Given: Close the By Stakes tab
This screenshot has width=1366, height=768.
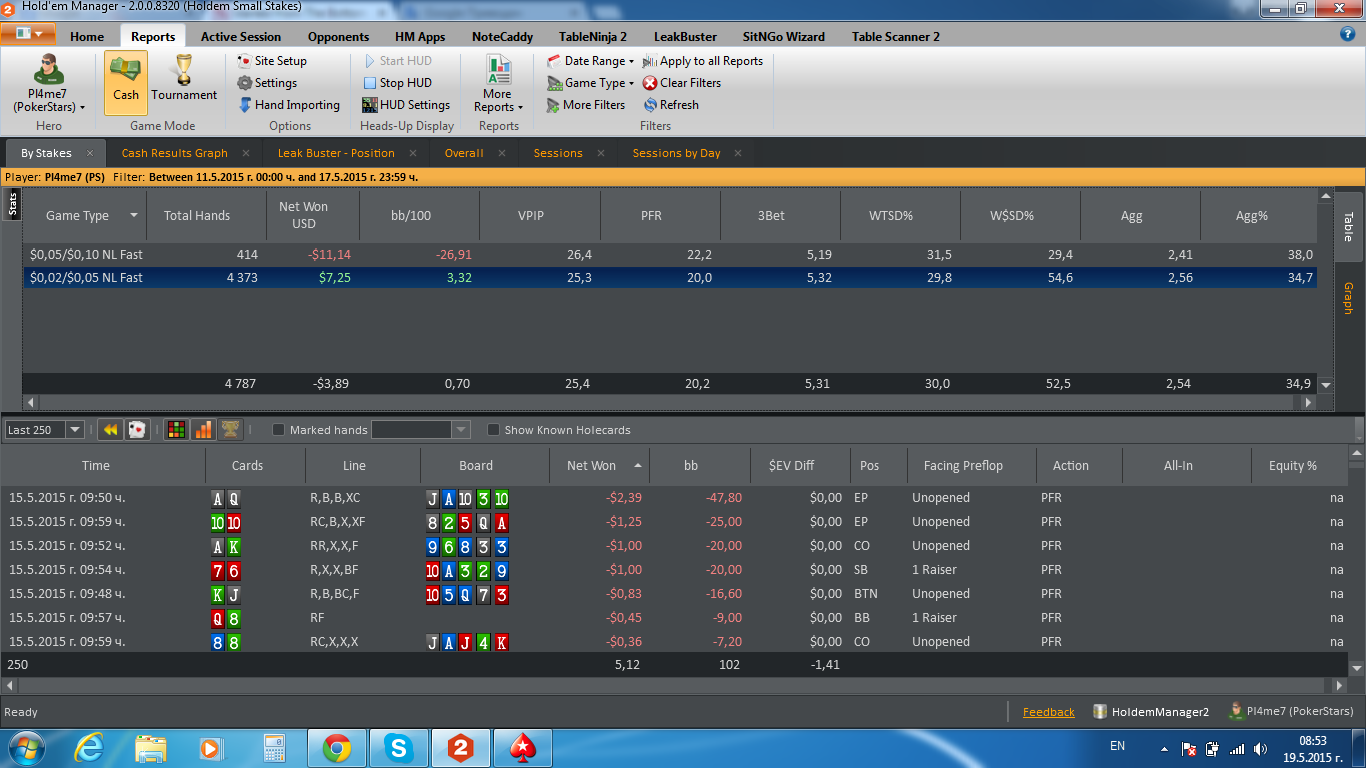Looking at the screenshot, I should coord(89,153).
